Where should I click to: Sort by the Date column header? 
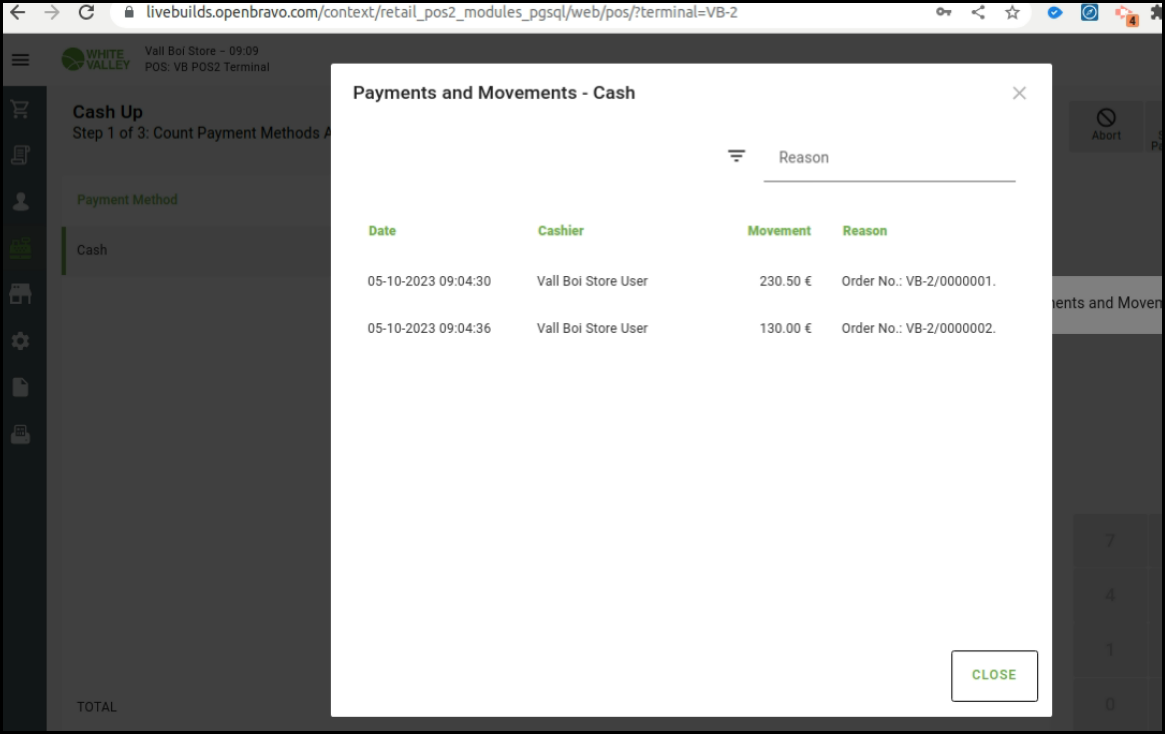point(382,231)
